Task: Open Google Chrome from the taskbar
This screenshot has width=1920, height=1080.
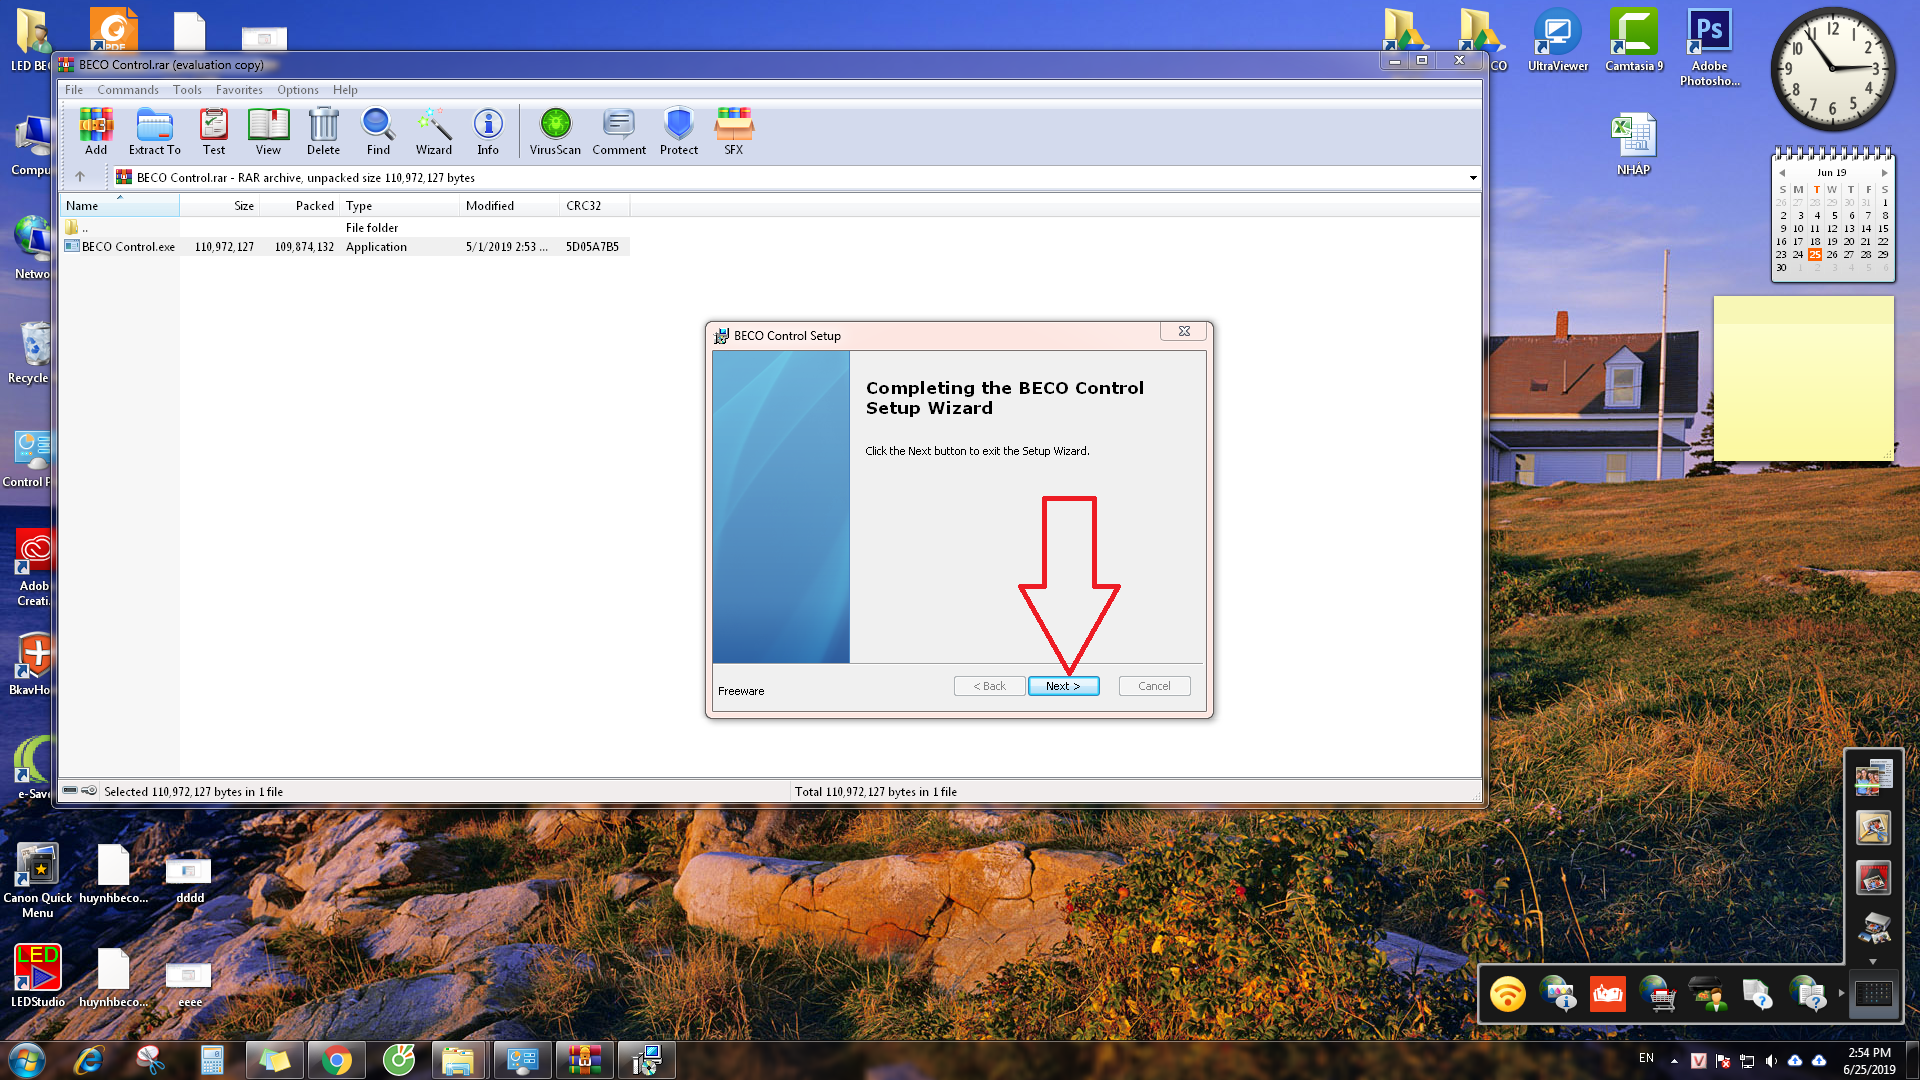Action: click(x=337, y=1060)
